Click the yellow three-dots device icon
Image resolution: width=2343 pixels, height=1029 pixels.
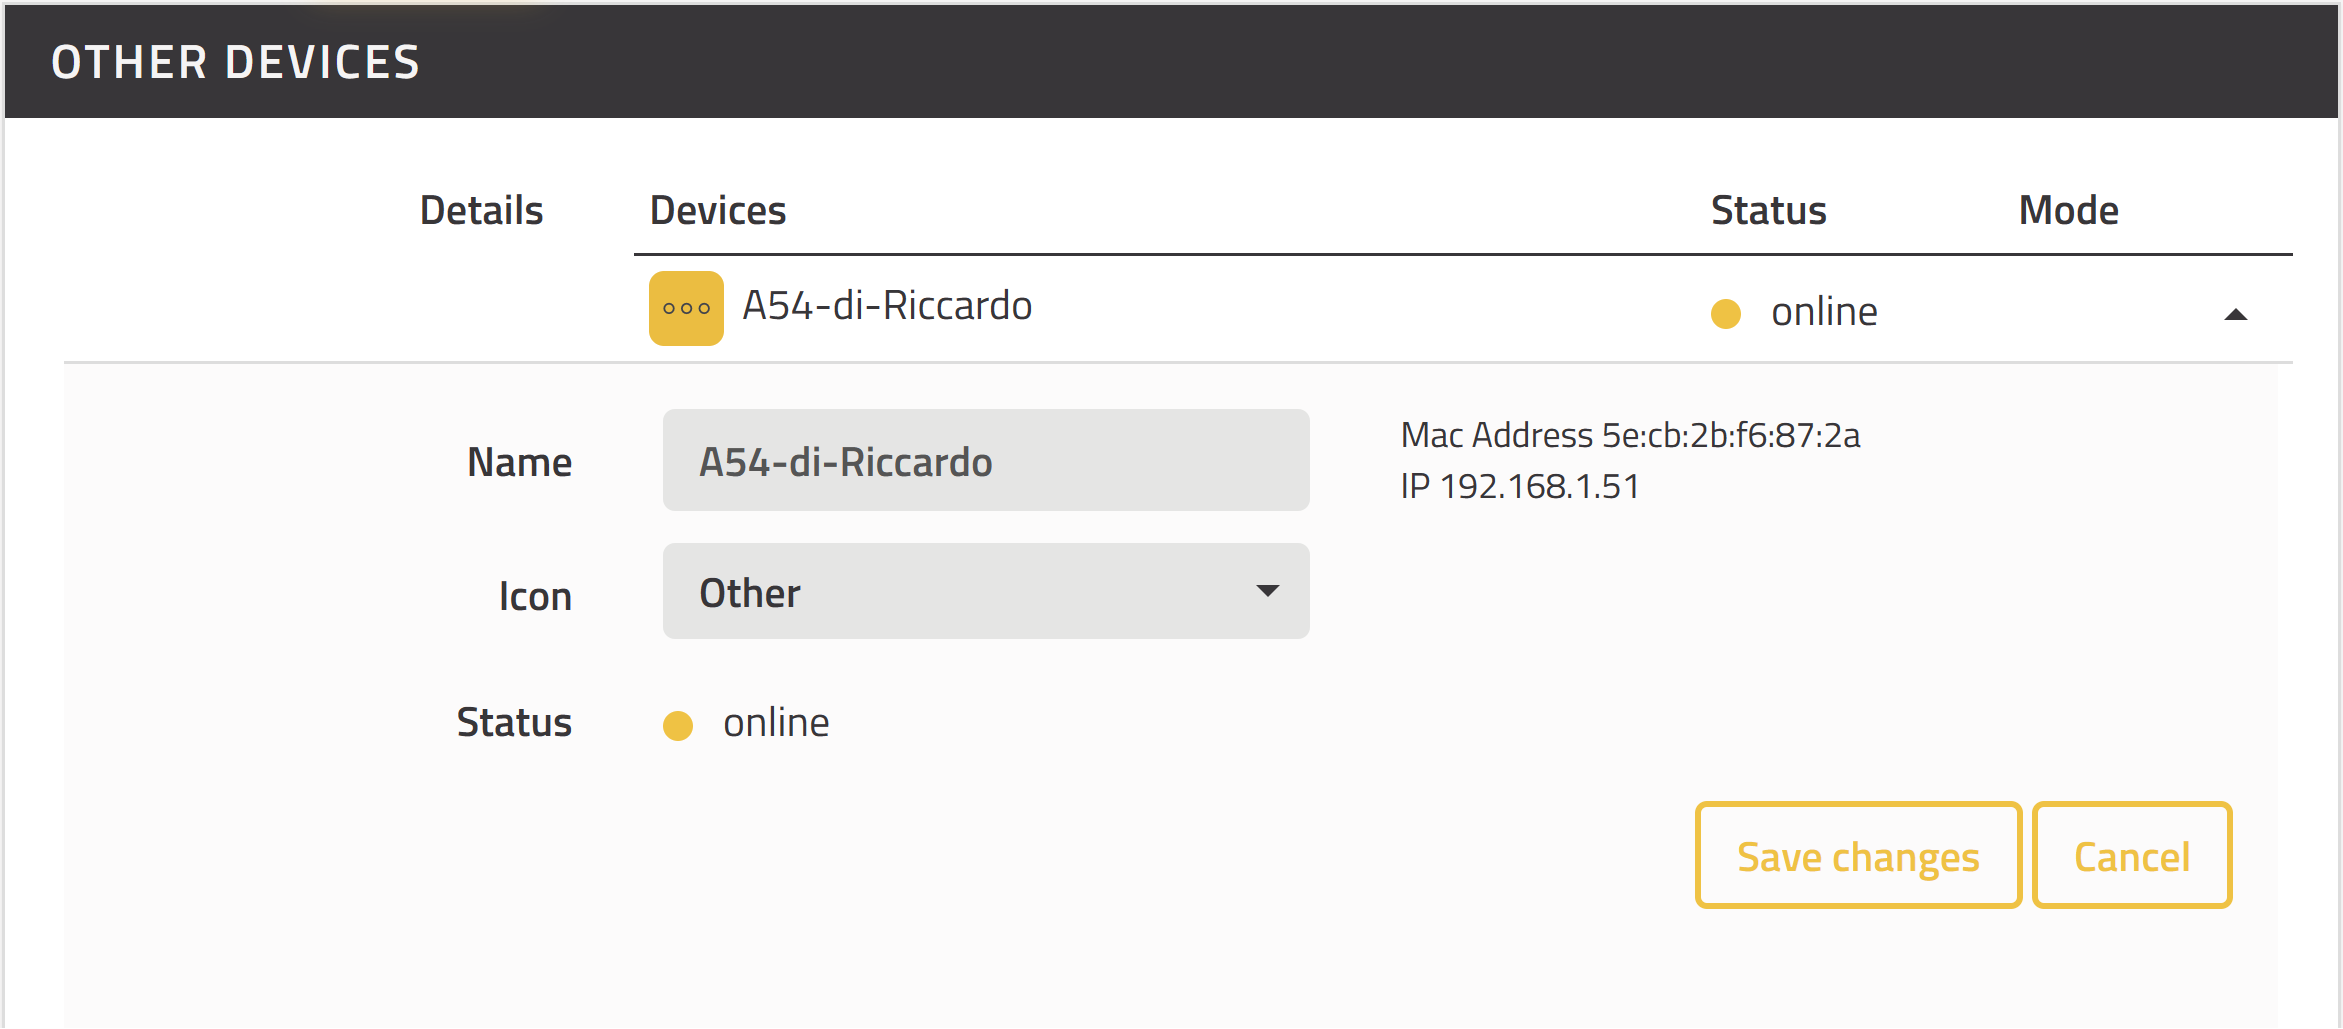click(x=686, y=308)
